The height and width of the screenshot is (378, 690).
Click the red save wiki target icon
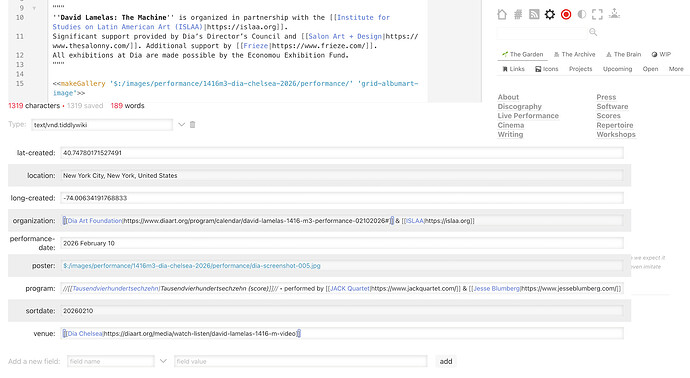pyautogui.click(x=566, y=15)
